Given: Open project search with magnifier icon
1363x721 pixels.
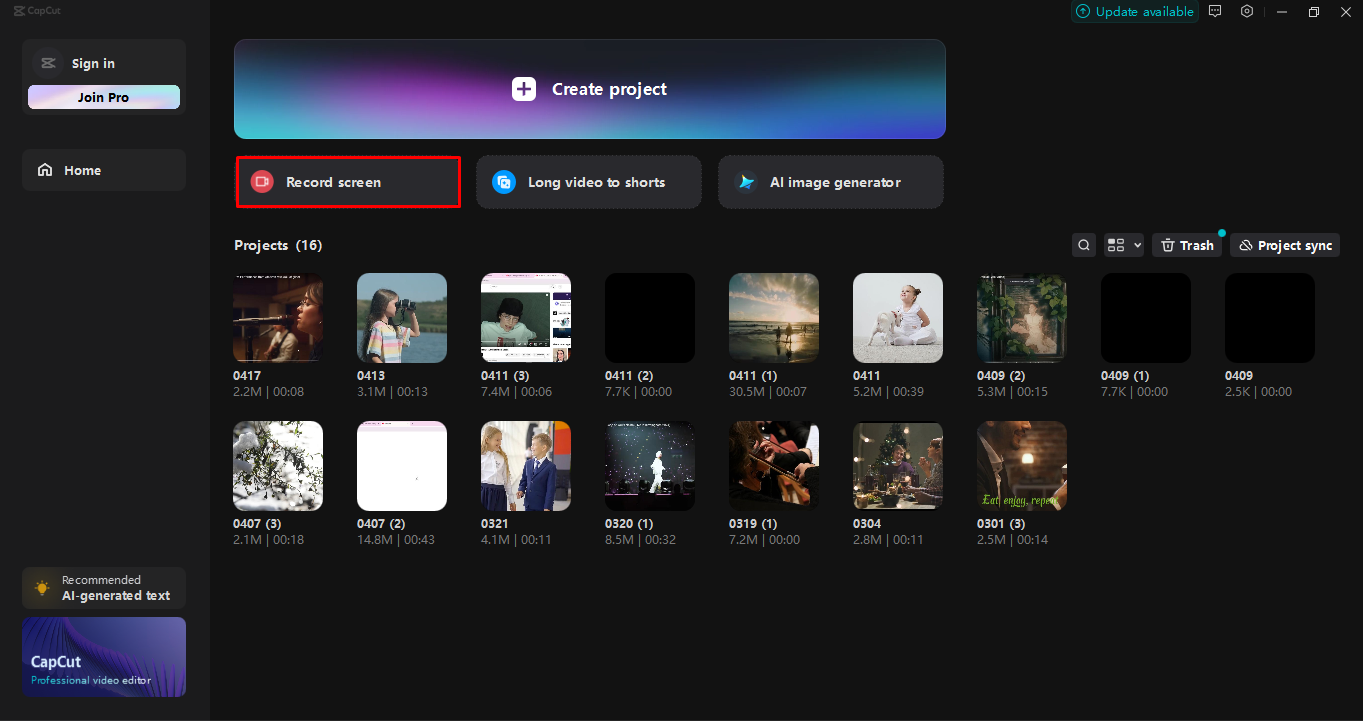Looking at the screenshot, I should coord(1083,245).
